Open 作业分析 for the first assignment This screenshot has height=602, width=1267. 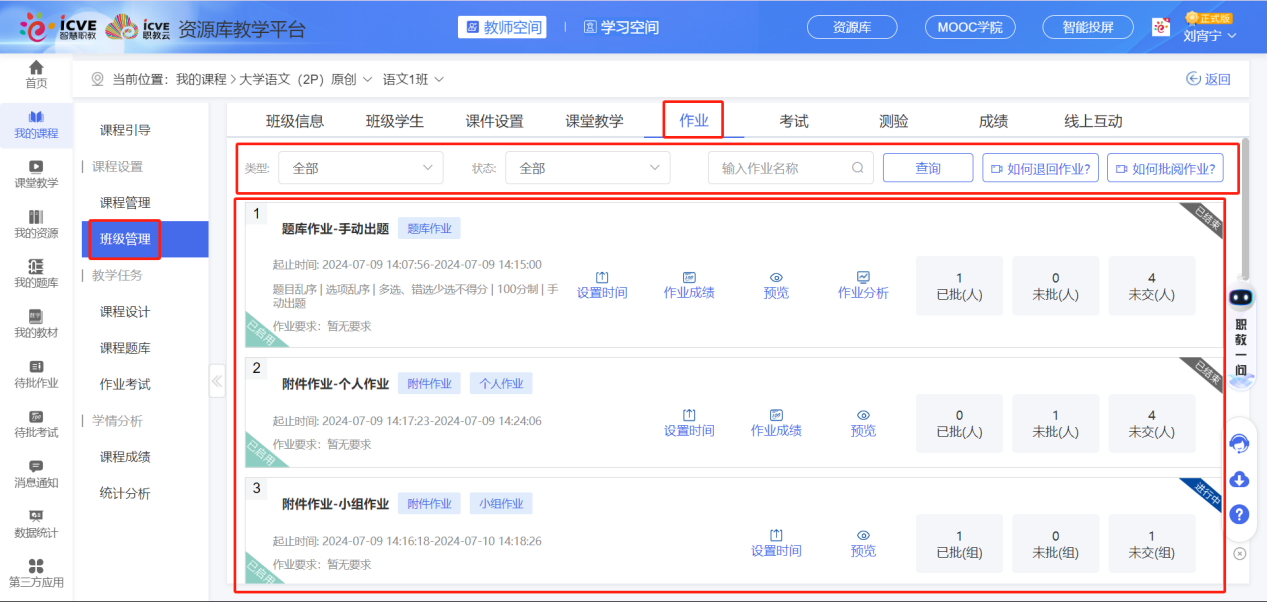(x=863, y=278)
